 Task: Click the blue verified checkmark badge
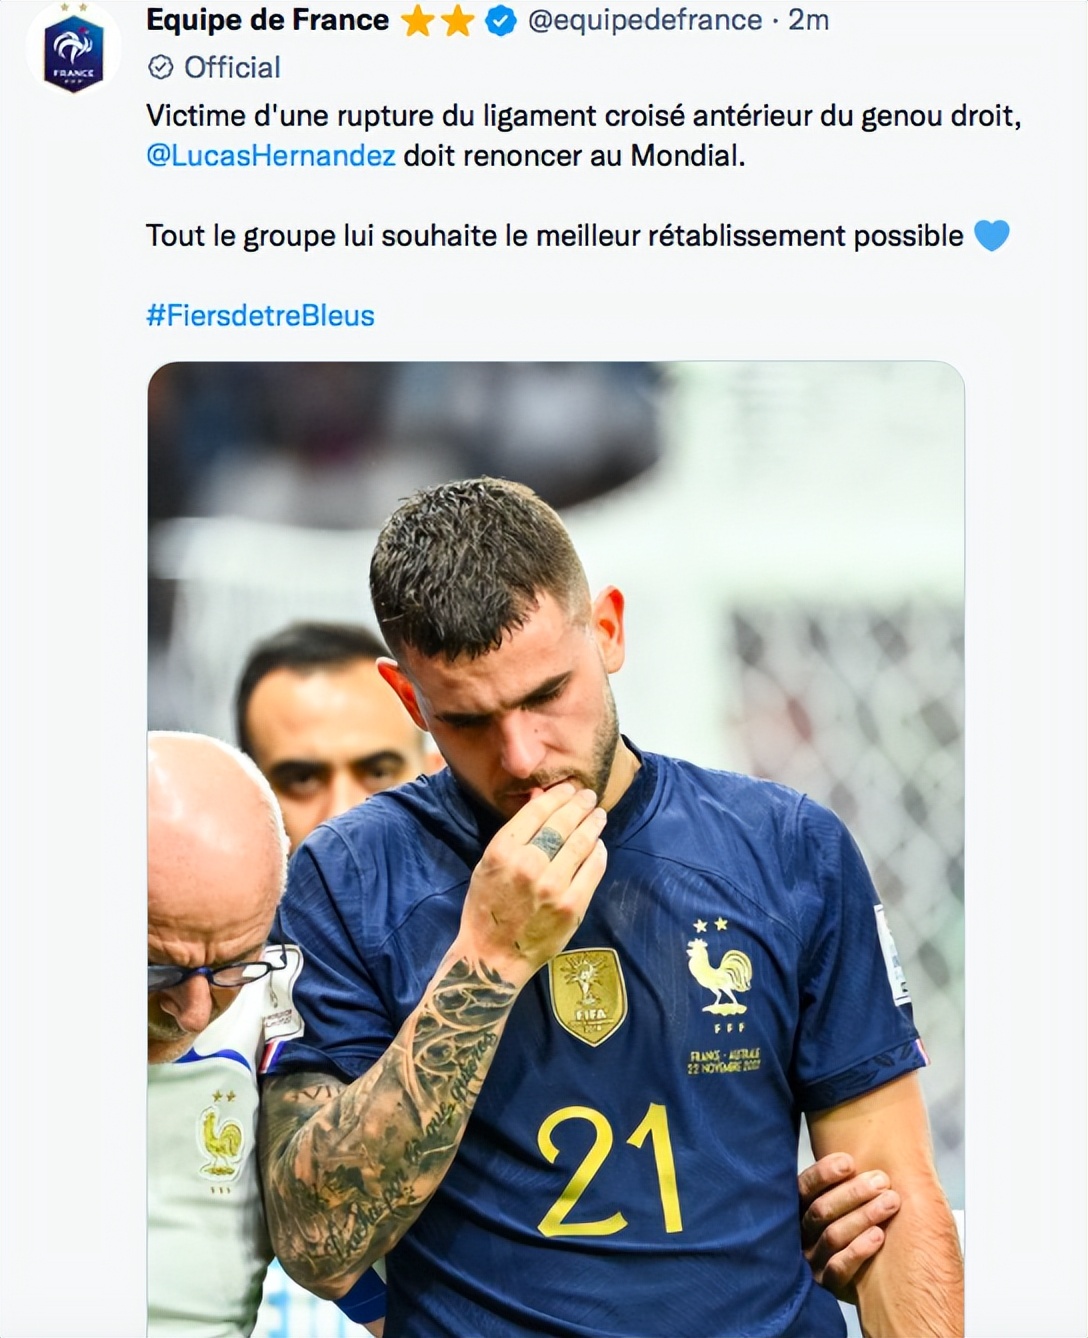click(x=501, y=21)
